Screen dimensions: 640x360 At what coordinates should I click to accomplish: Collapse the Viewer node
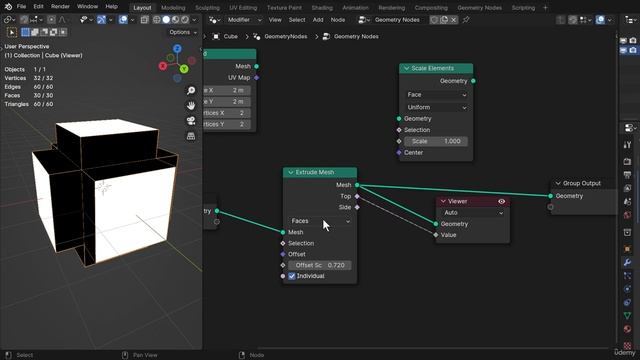(x=443, y=201)
